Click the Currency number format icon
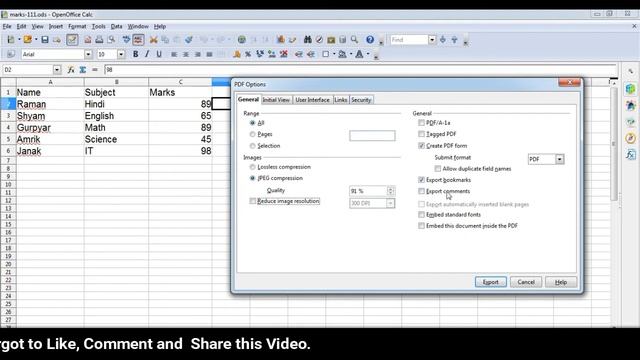 (x=236, y=54)
